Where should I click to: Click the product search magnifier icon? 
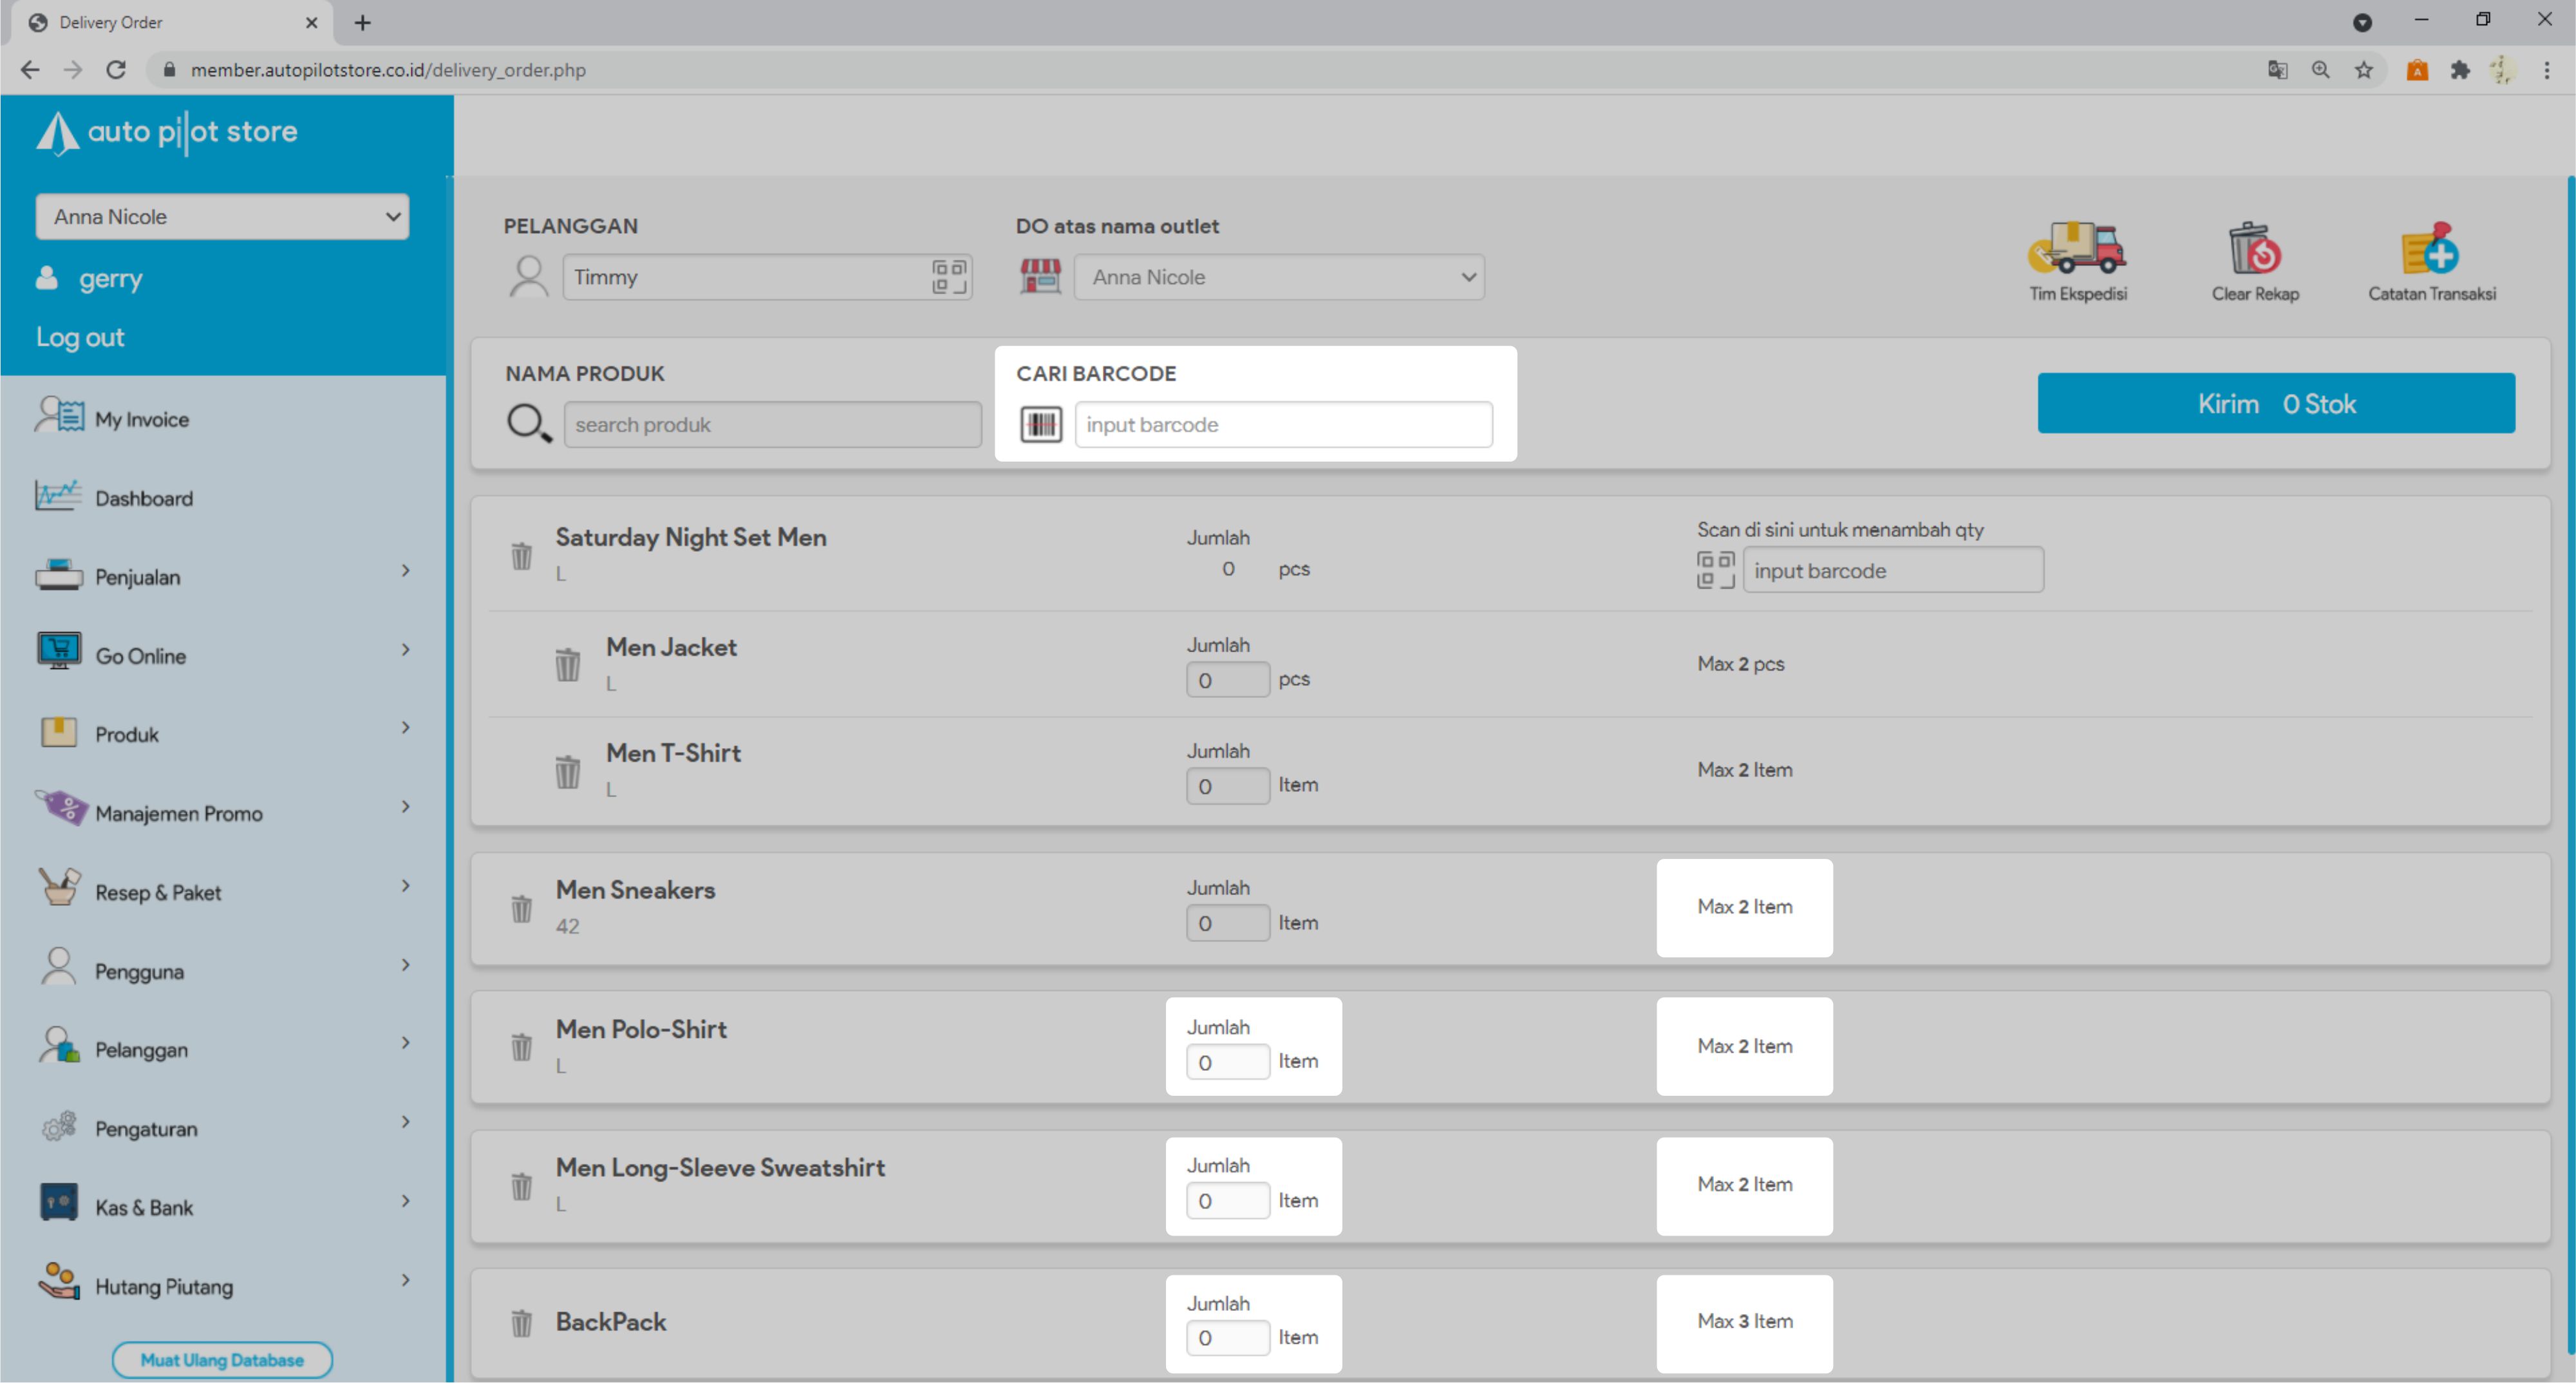coord(528,423)
